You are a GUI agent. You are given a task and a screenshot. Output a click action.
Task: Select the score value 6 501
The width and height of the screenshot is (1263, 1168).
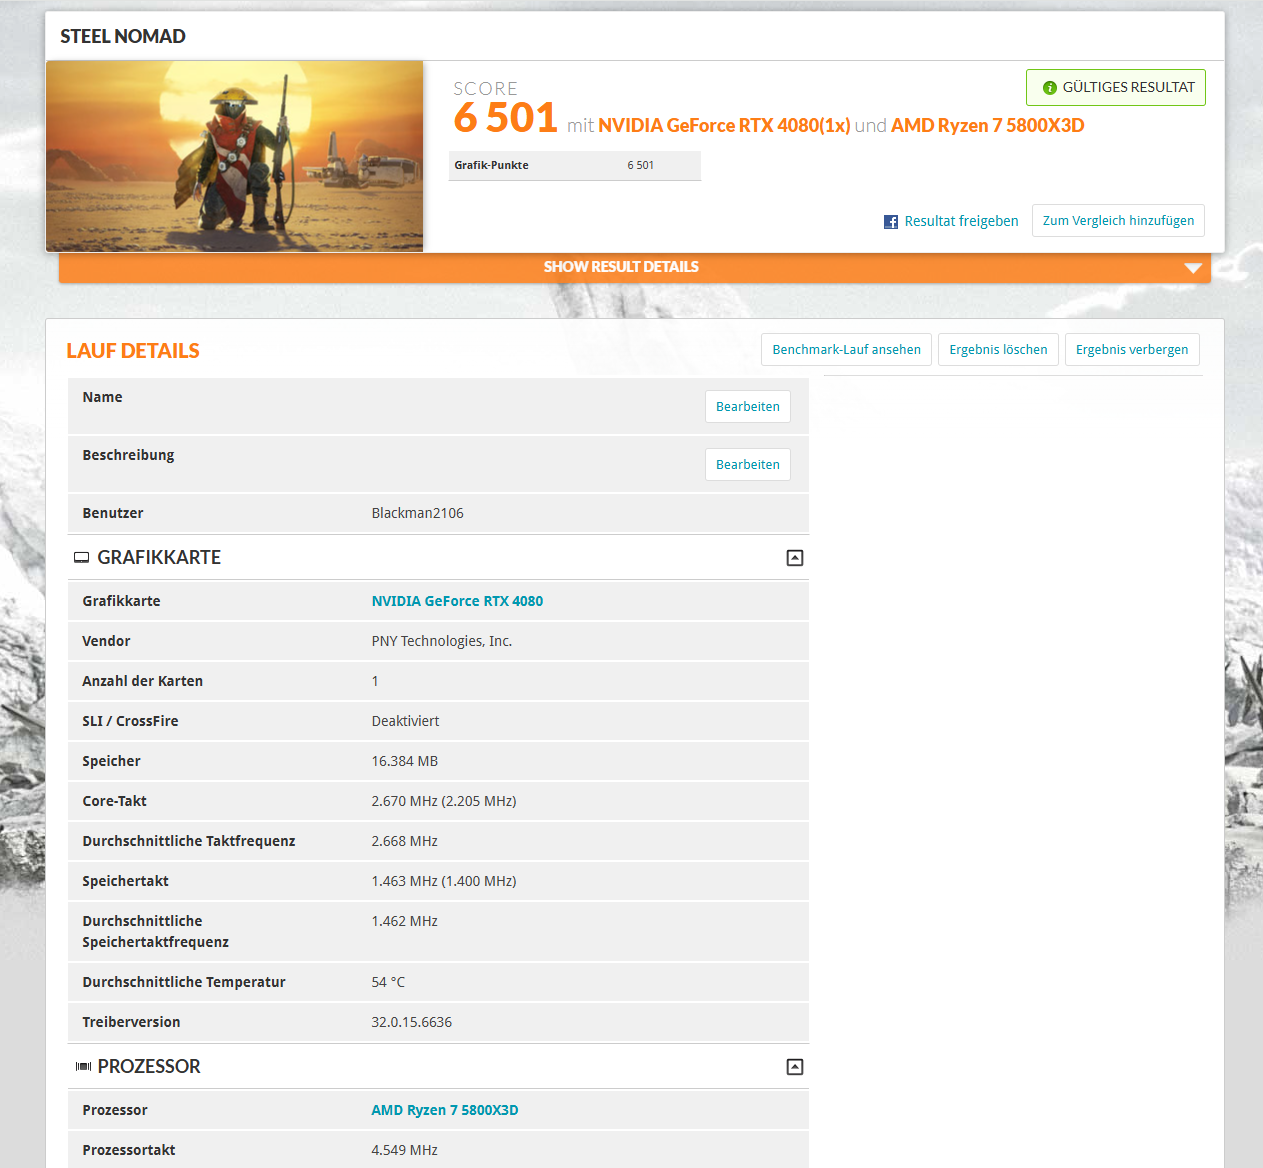pos(505,118)
